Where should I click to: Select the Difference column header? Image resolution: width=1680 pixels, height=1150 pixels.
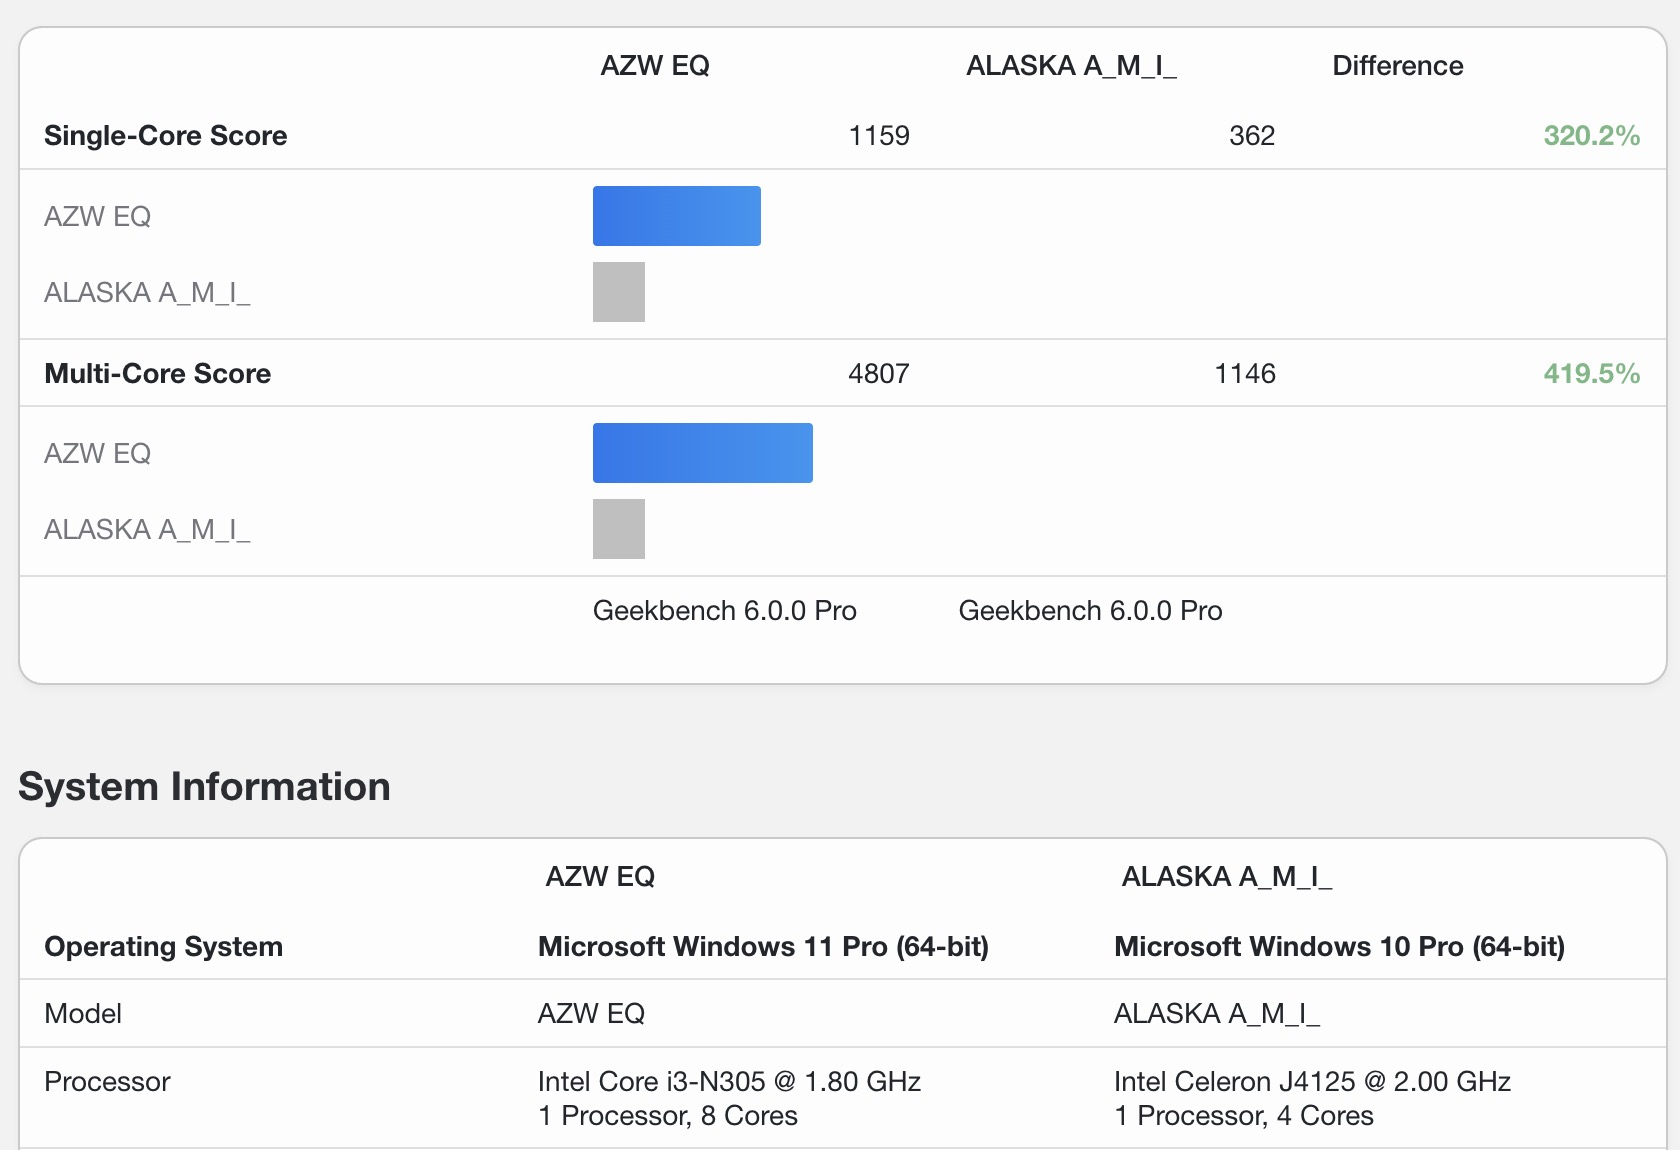[1397, 66]
